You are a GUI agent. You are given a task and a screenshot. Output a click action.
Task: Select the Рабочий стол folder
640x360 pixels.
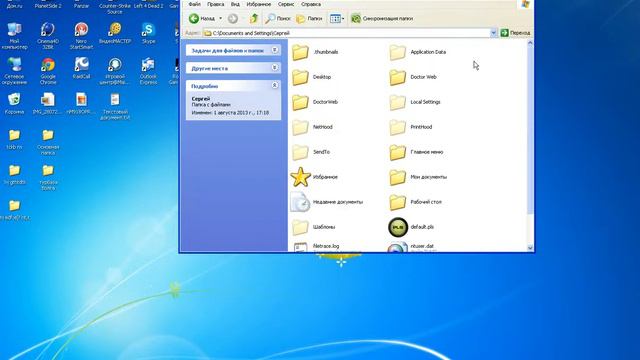point(415,202)
